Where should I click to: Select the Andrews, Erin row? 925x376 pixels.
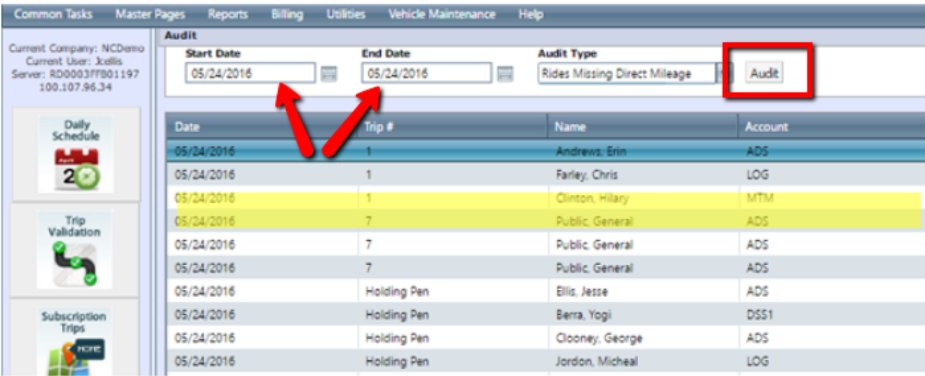pyautogui.click(x=546, y=152)
